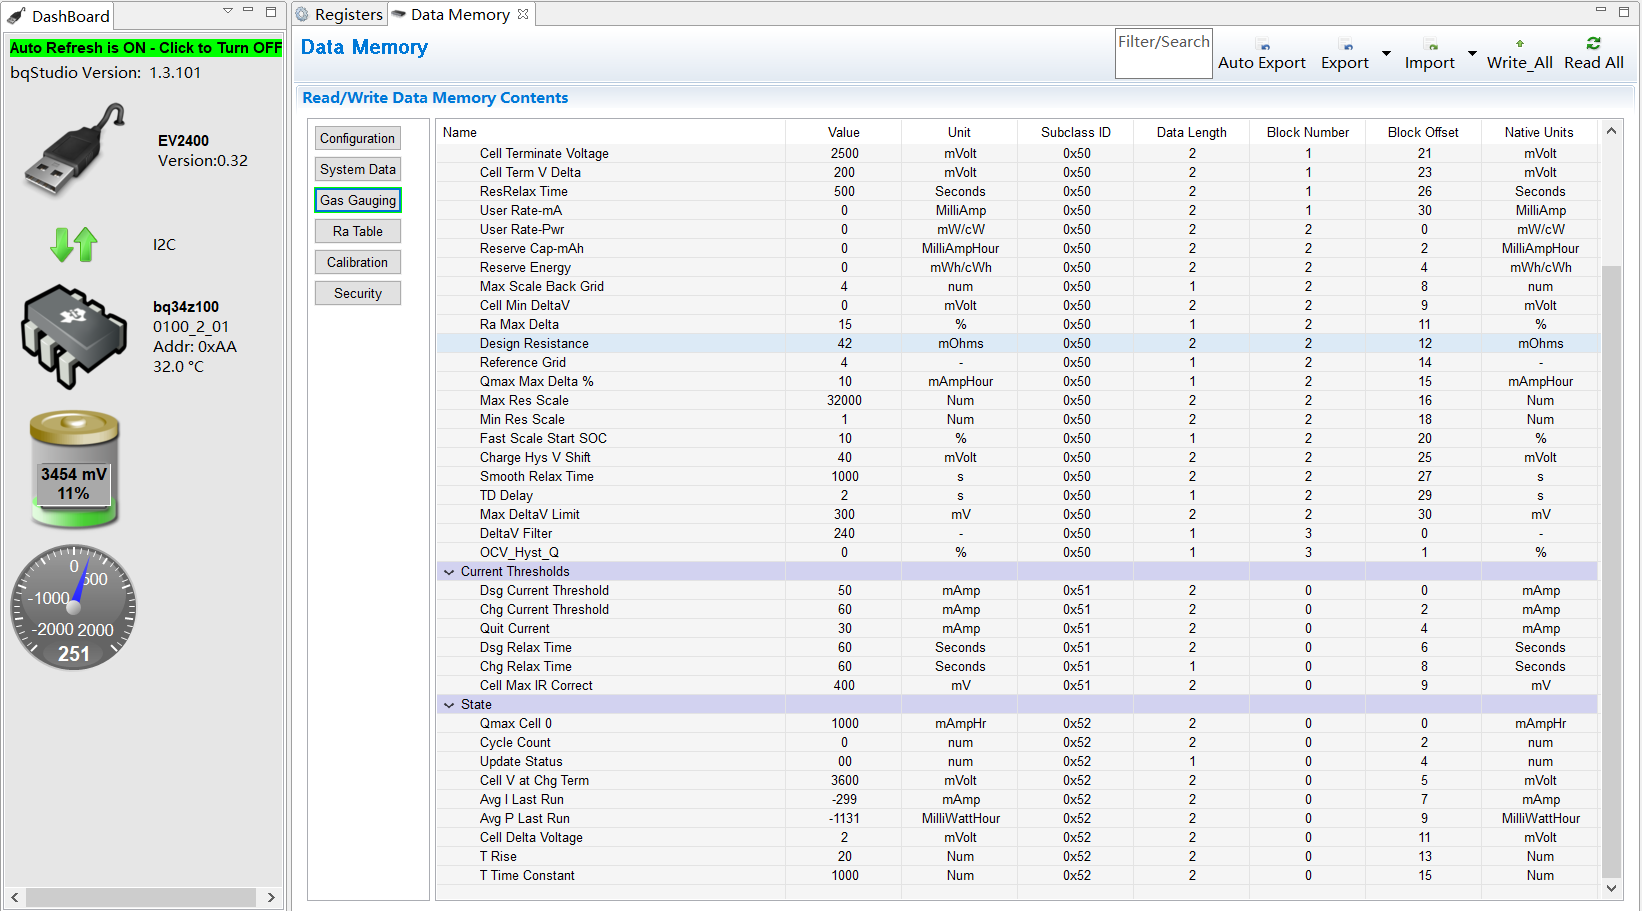Click the Cell Terminate Voltage value 2500
Viewport: 1642px width, 911px height.
pyautogui.click(x=844, y=153)
